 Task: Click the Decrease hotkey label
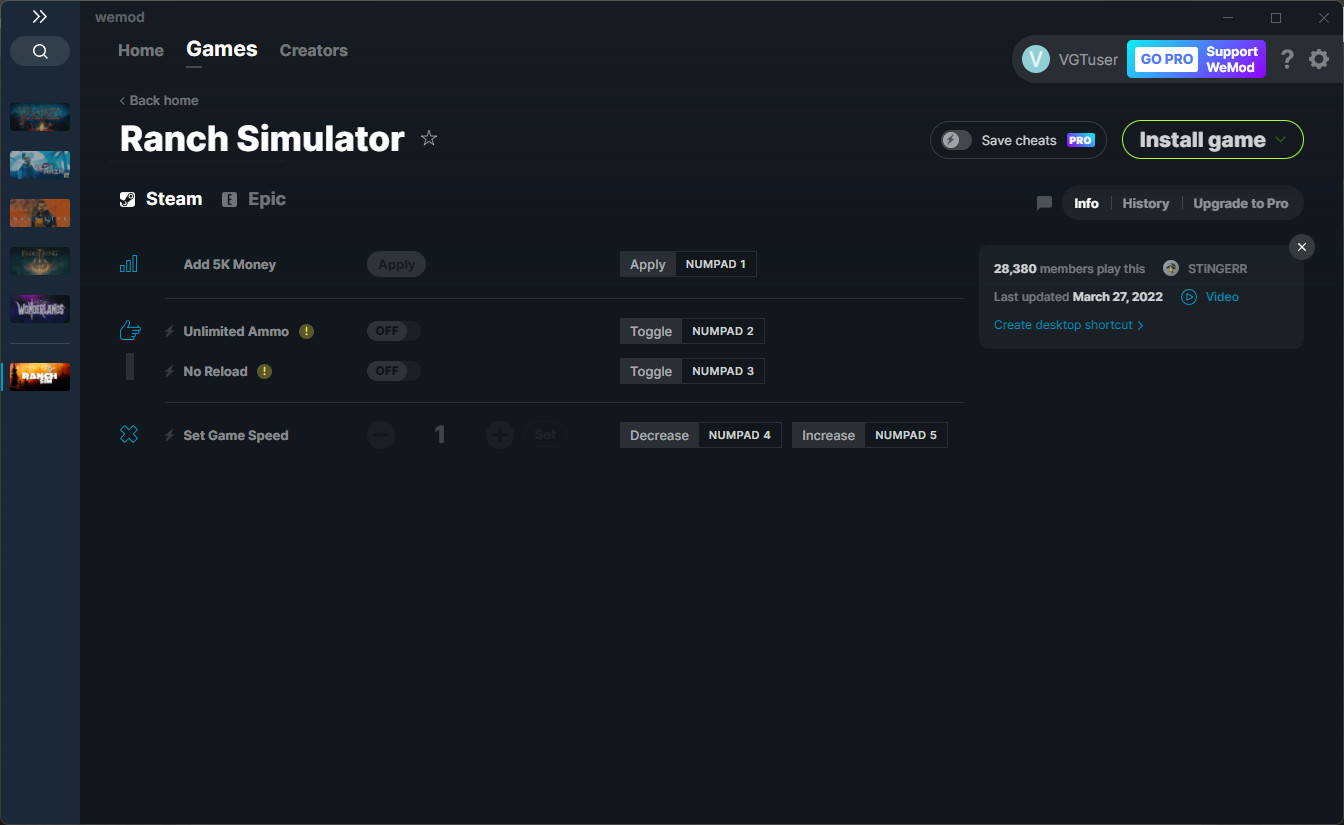point(660,435)
